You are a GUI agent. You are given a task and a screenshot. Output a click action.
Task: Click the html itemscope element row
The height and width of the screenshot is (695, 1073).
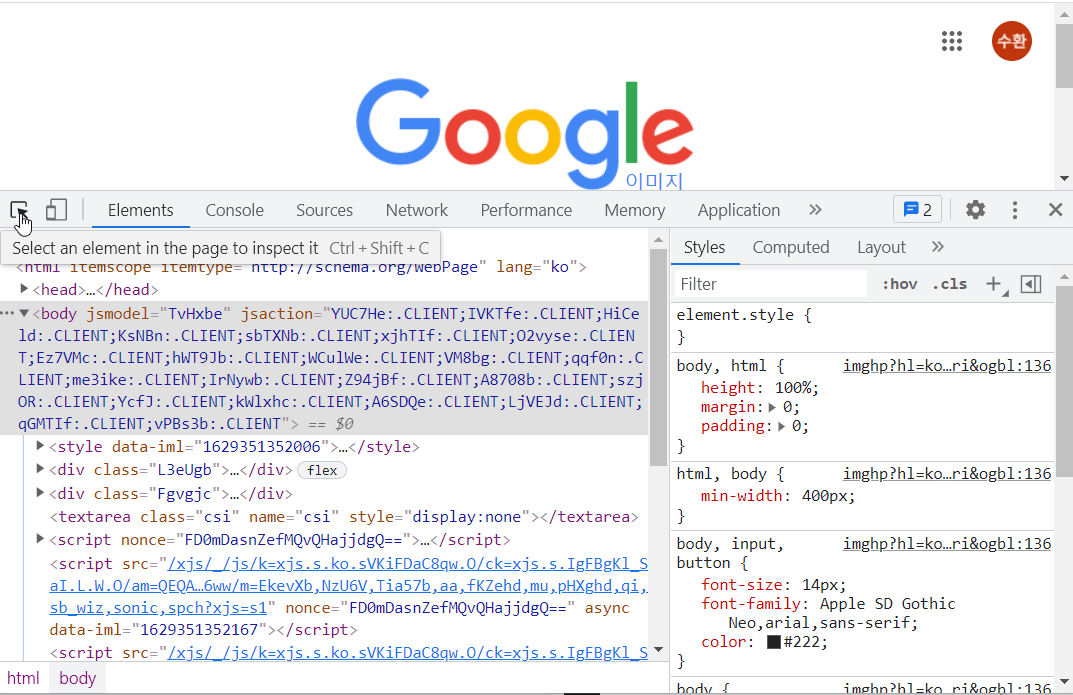click(x=301, y=267)
